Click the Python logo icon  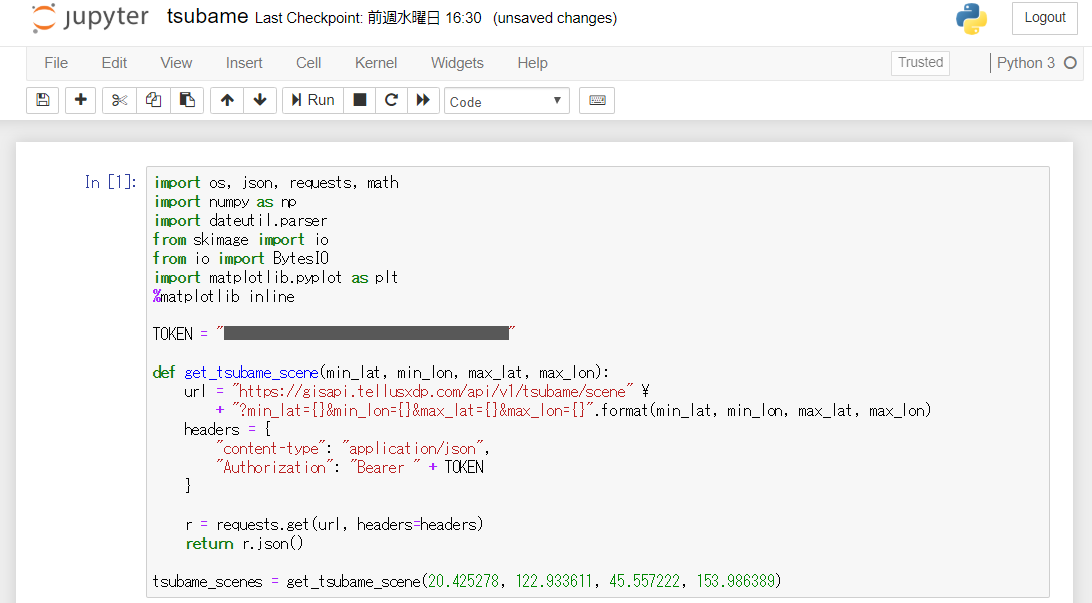tap(971, 19)
